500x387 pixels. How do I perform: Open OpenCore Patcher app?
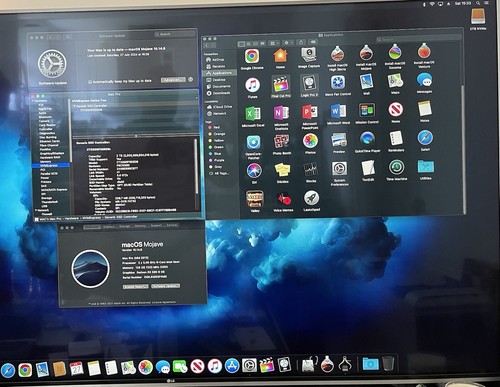[253, 143]
